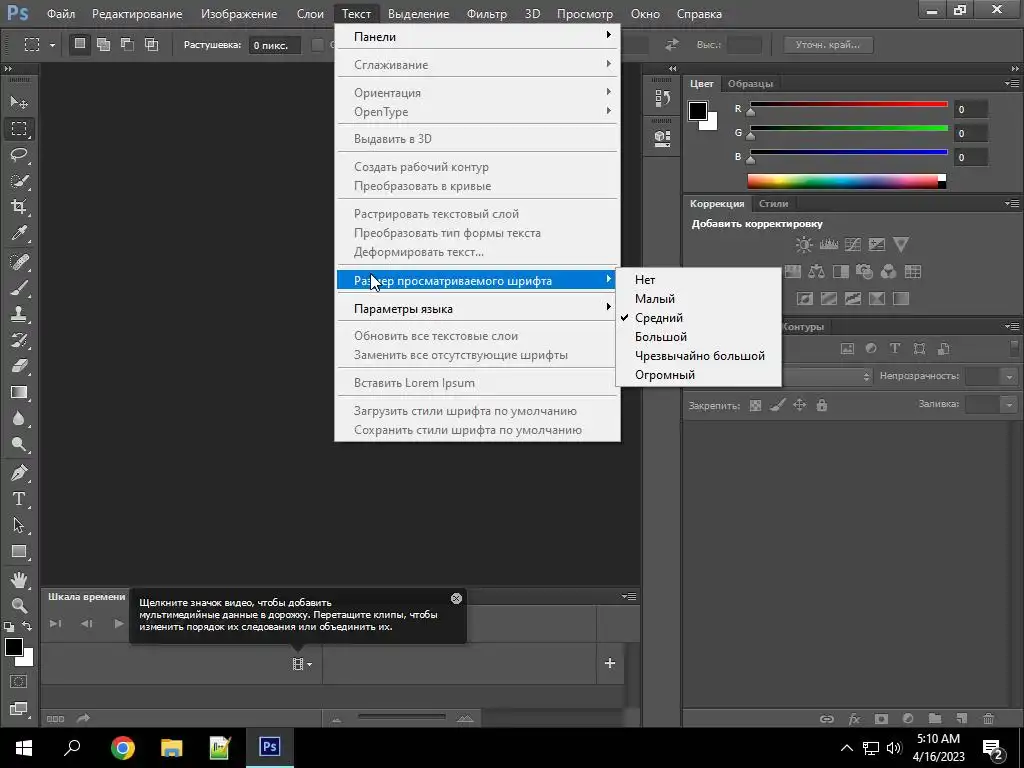This screenshot has height=768, width=1024.
Task: Enable Intersect with selection mode
Action: pos(152,44)
